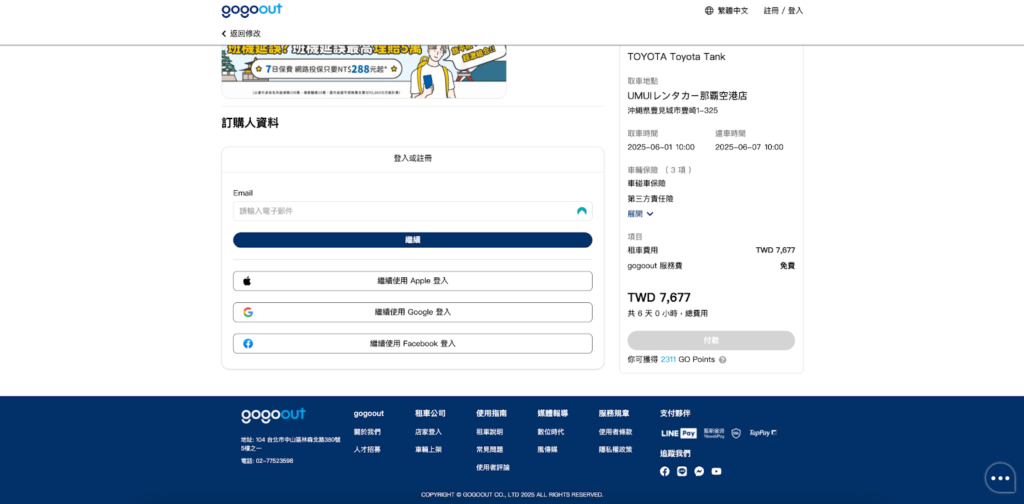Open GO Points help question-mark icon
1024x504 pixels.
pos(722,360)
